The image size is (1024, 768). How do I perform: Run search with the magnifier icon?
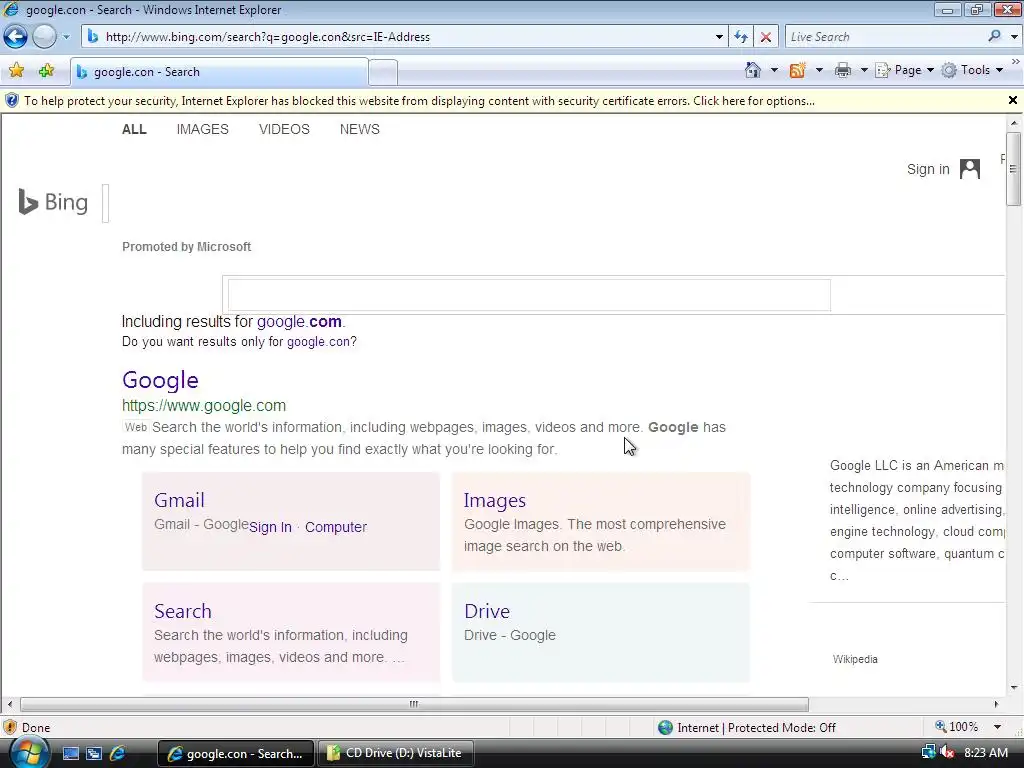[x=994, y=36]
